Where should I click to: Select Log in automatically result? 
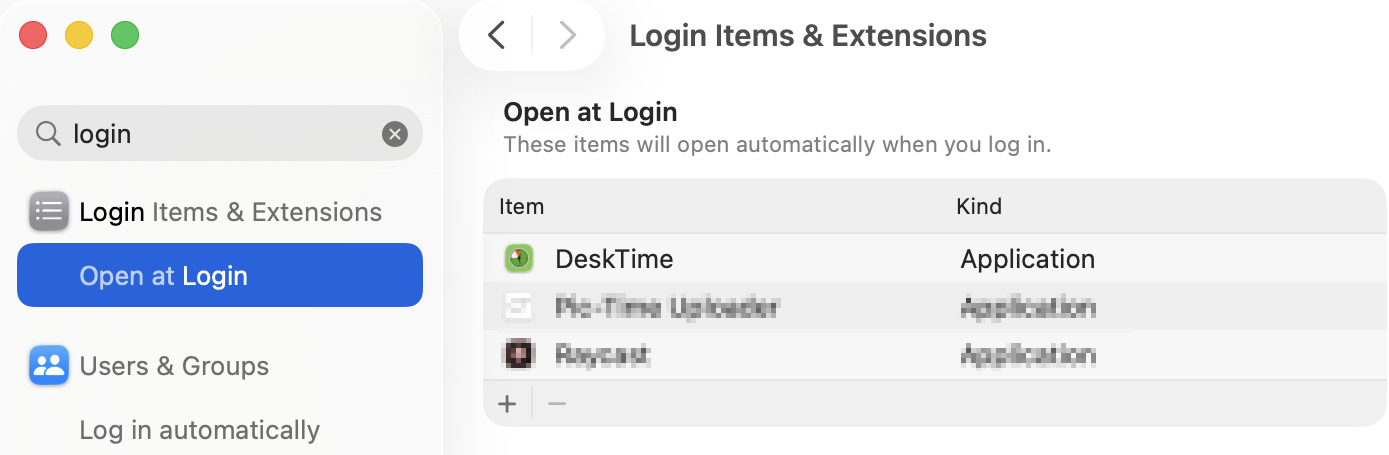pos(200,430)
